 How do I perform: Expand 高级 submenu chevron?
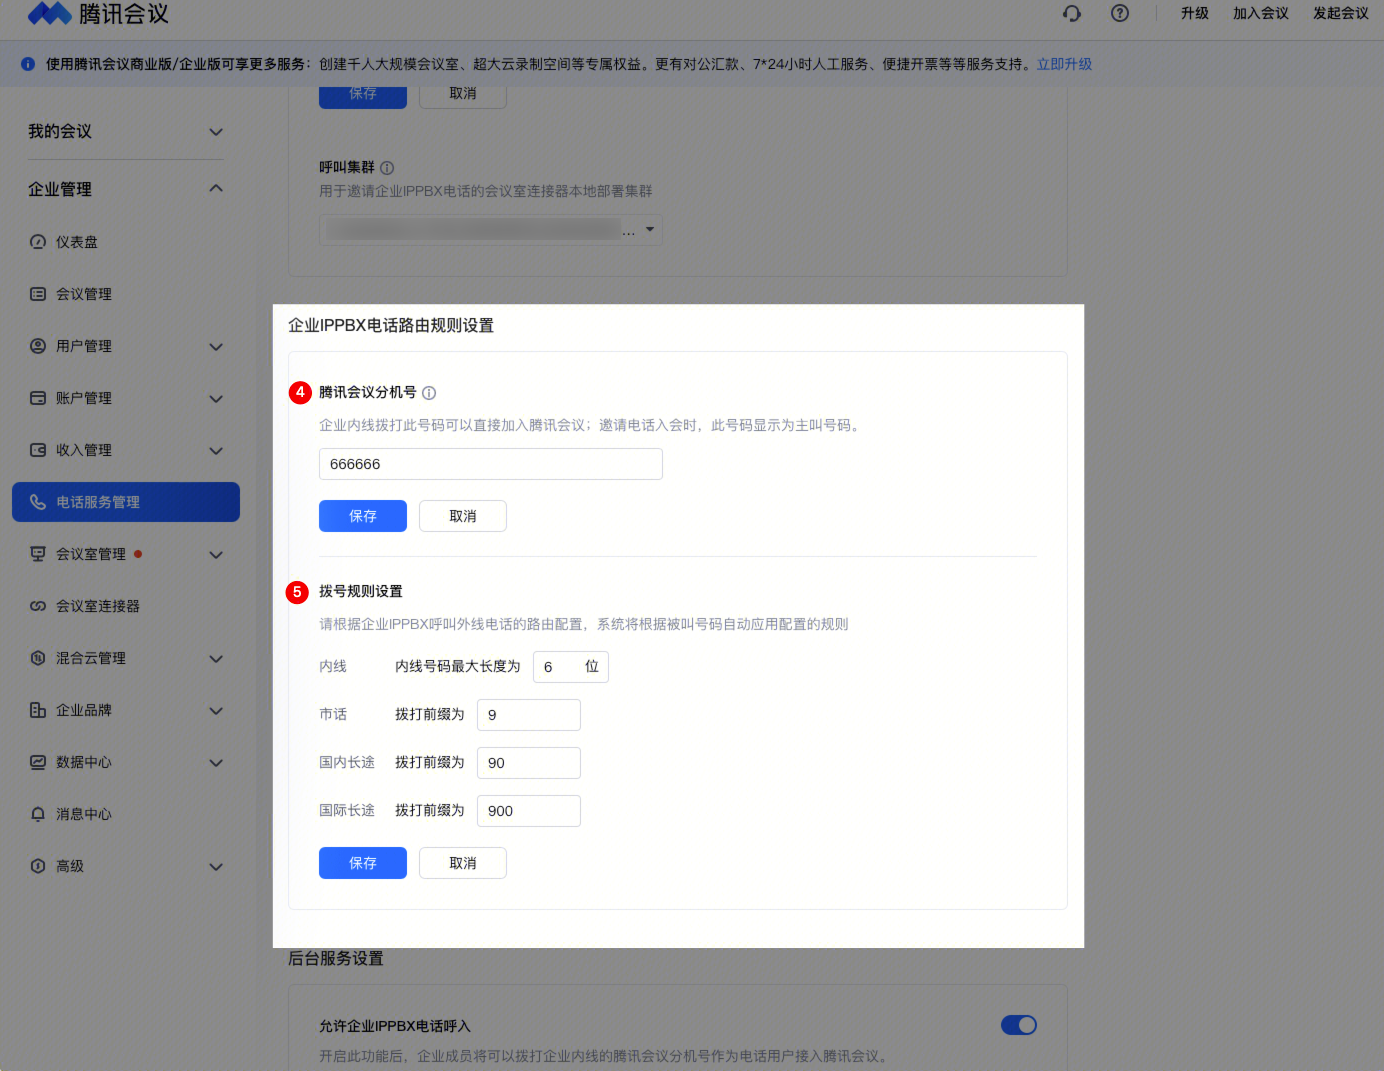click(x=216, y=867)
